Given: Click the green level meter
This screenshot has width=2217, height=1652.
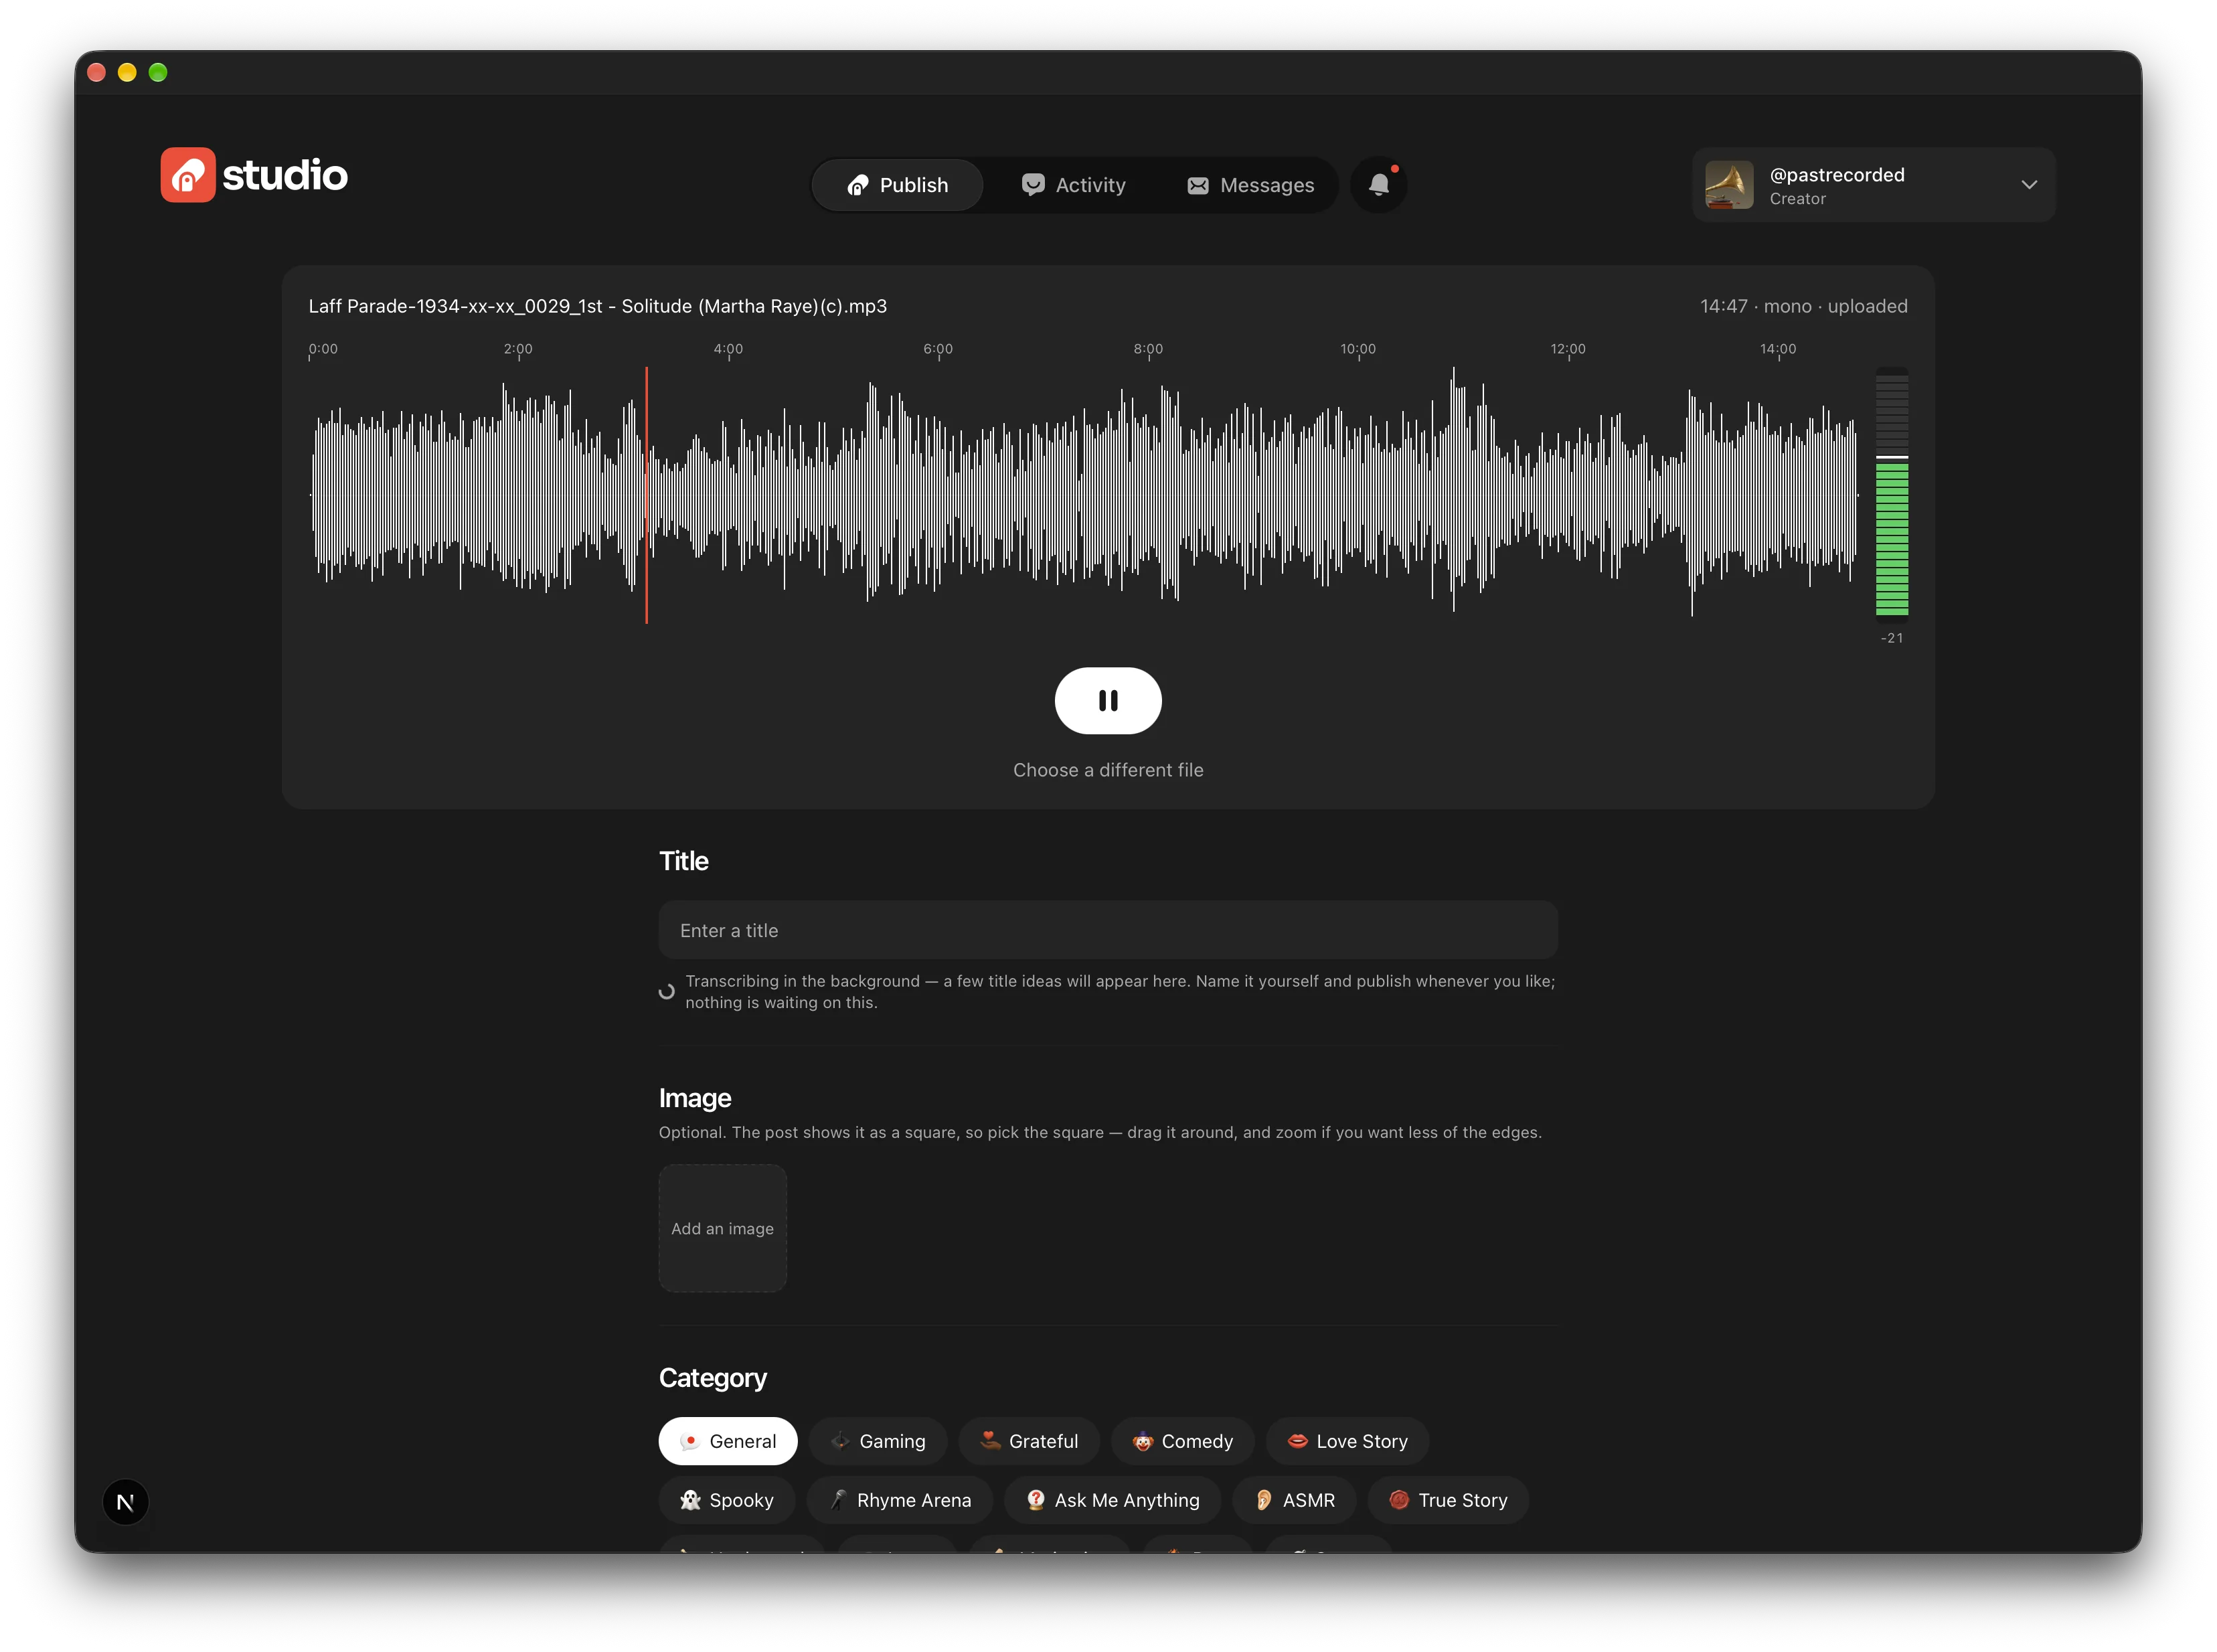Looking at the screenshot, I should click(1892, 495).
